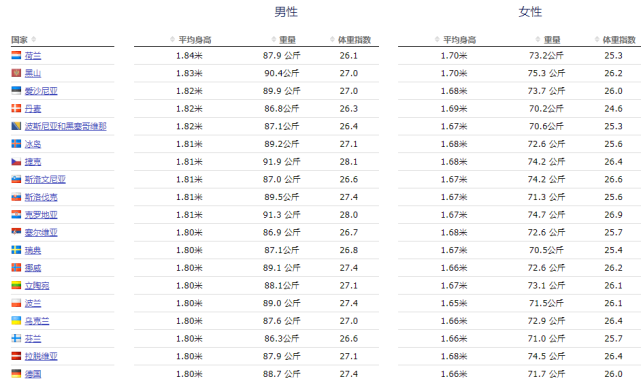Sort by female 平均身高 arrow icon

[437, 39]
